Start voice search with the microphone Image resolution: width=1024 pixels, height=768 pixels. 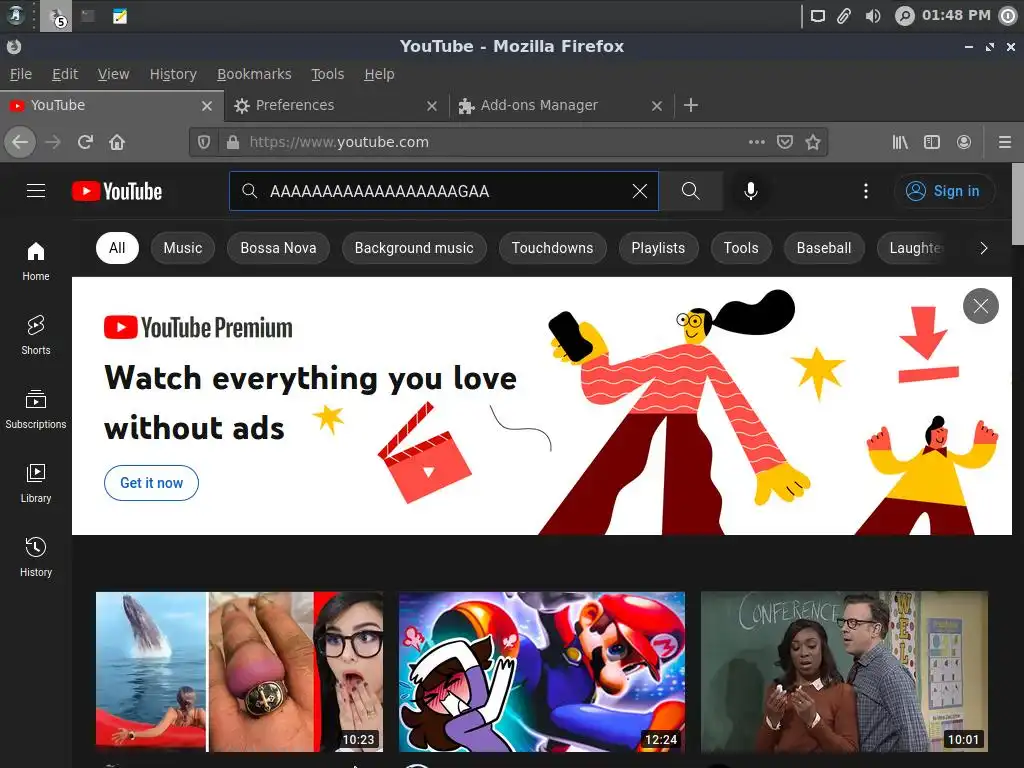coord(750,191)
